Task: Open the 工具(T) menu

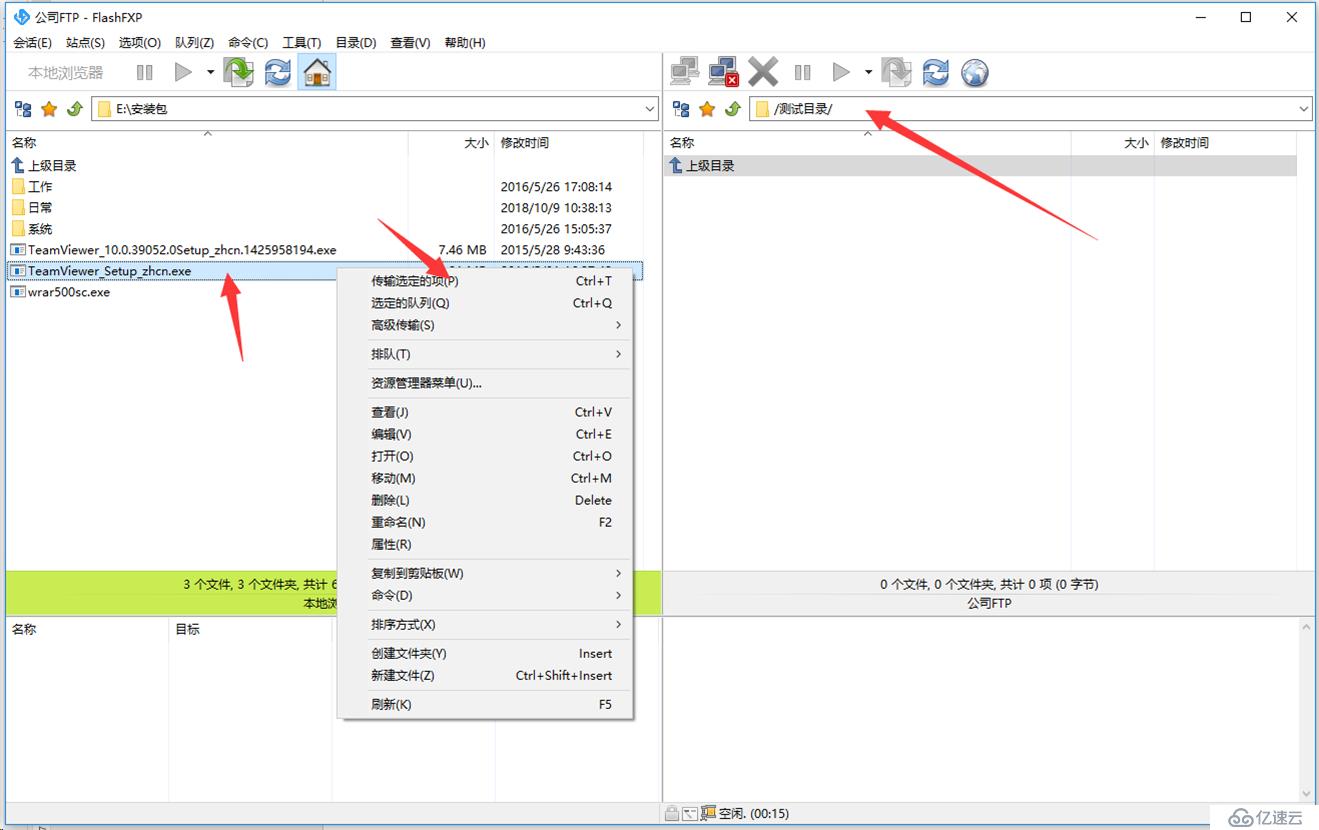Action: 301,42
